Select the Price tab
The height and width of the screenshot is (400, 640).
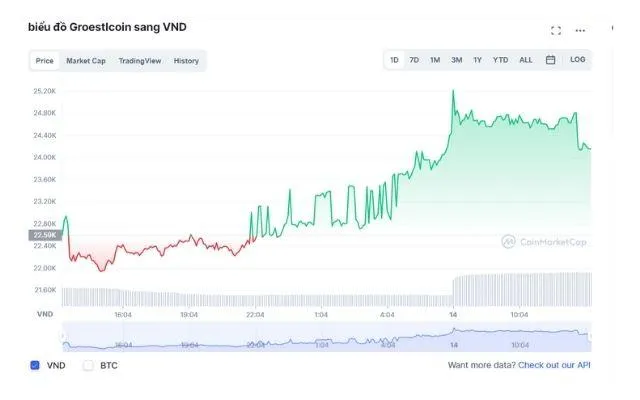(x=45, y=61)
